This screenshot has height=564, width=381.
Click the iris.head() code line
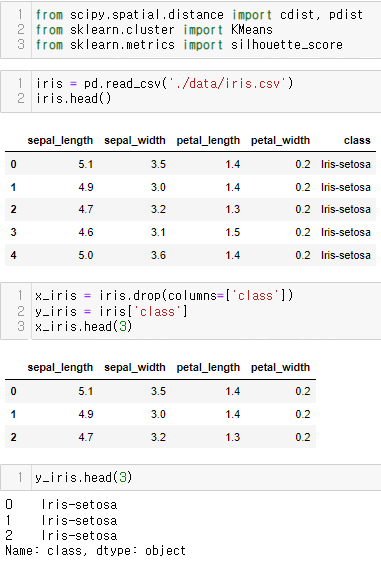pos(73,99)
